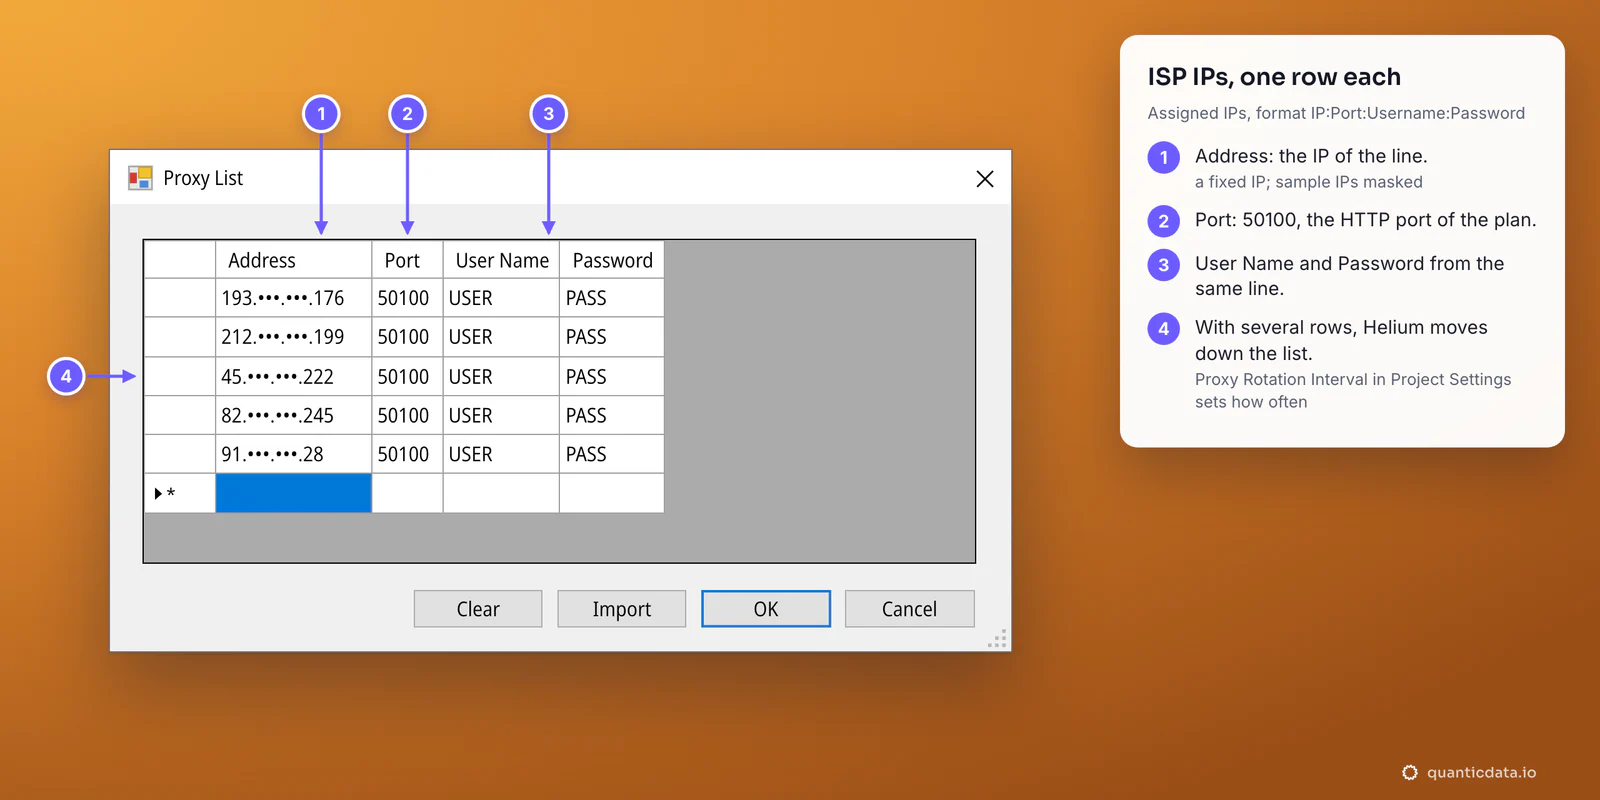Viewport: 1600px width, 800px height.
Task: Select the new-row header marked with asterisk
Action: click(180, 493)
